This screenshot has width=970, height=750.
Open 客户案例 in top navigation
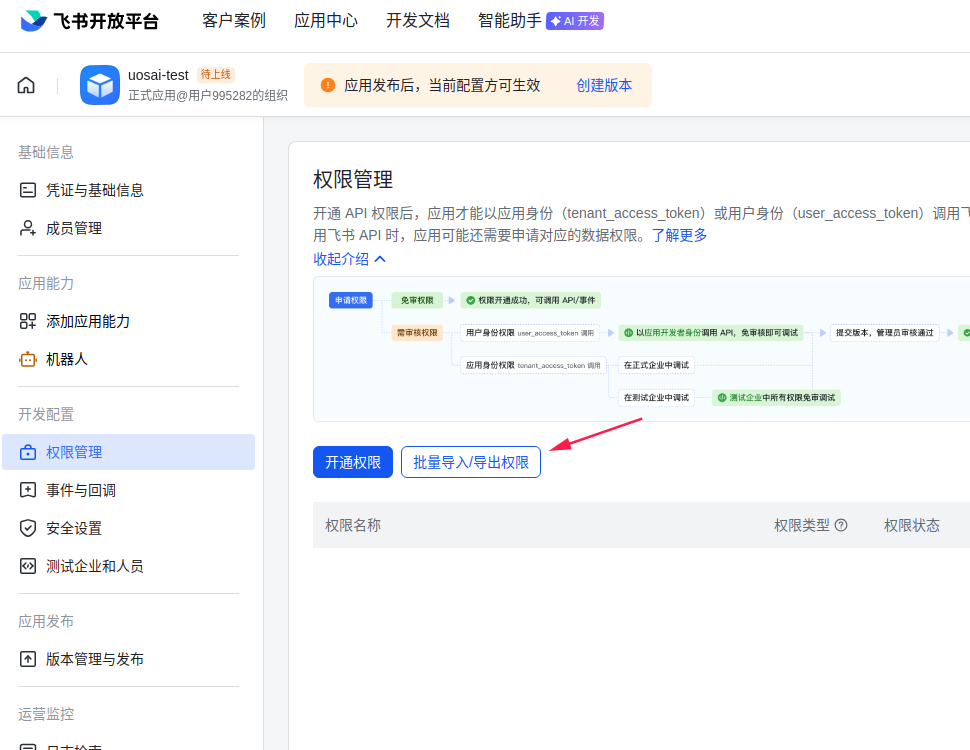234,21
